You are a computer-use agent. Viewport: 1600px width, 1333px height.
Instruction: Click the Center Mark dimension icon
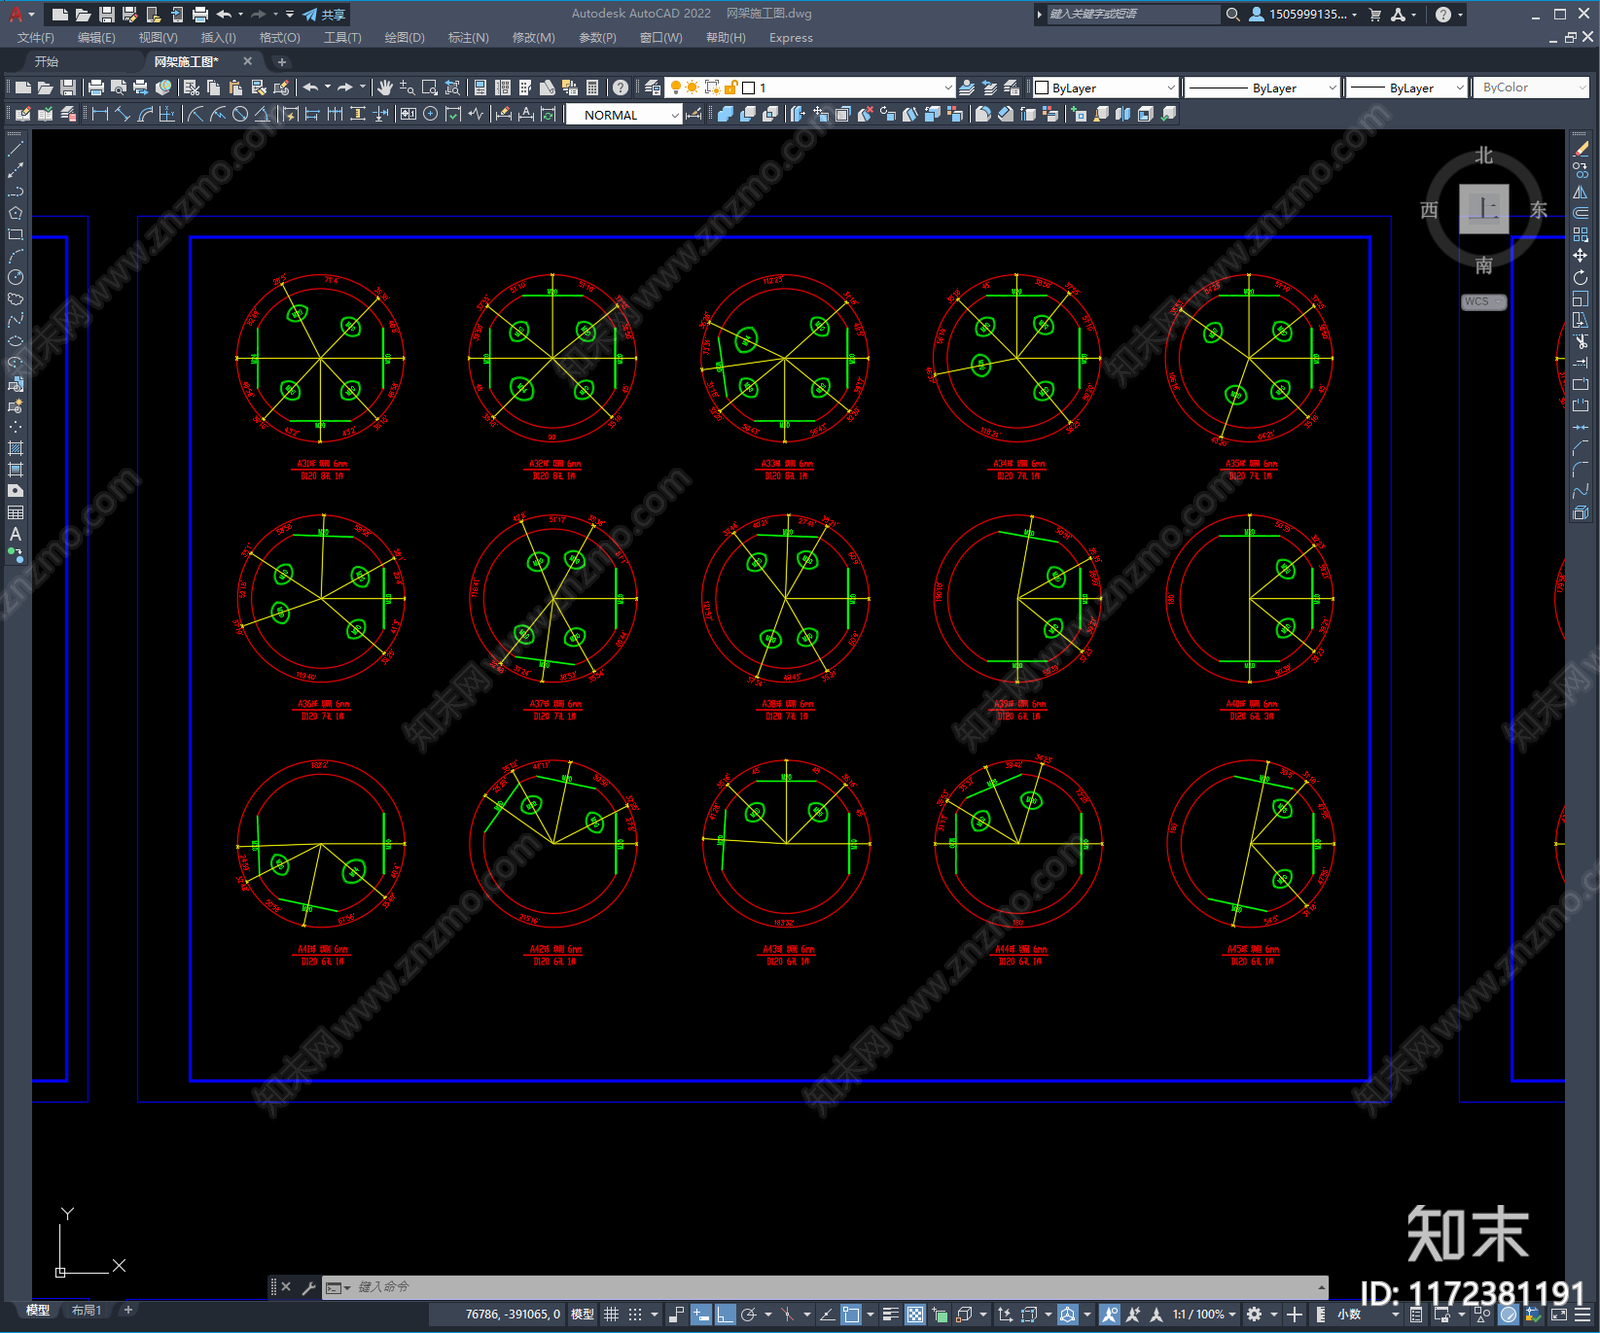pyautogui.click(x=430, y=114)
